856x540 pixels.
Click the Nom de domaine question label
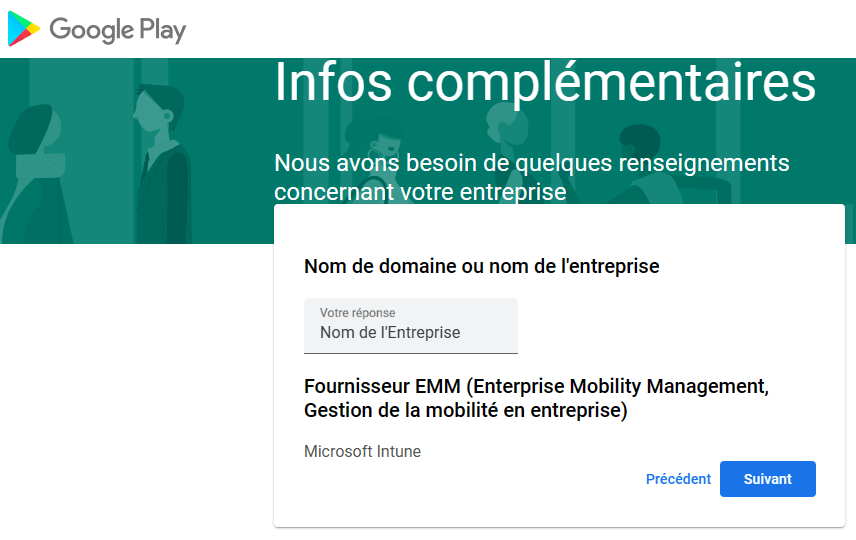[481, 266]
